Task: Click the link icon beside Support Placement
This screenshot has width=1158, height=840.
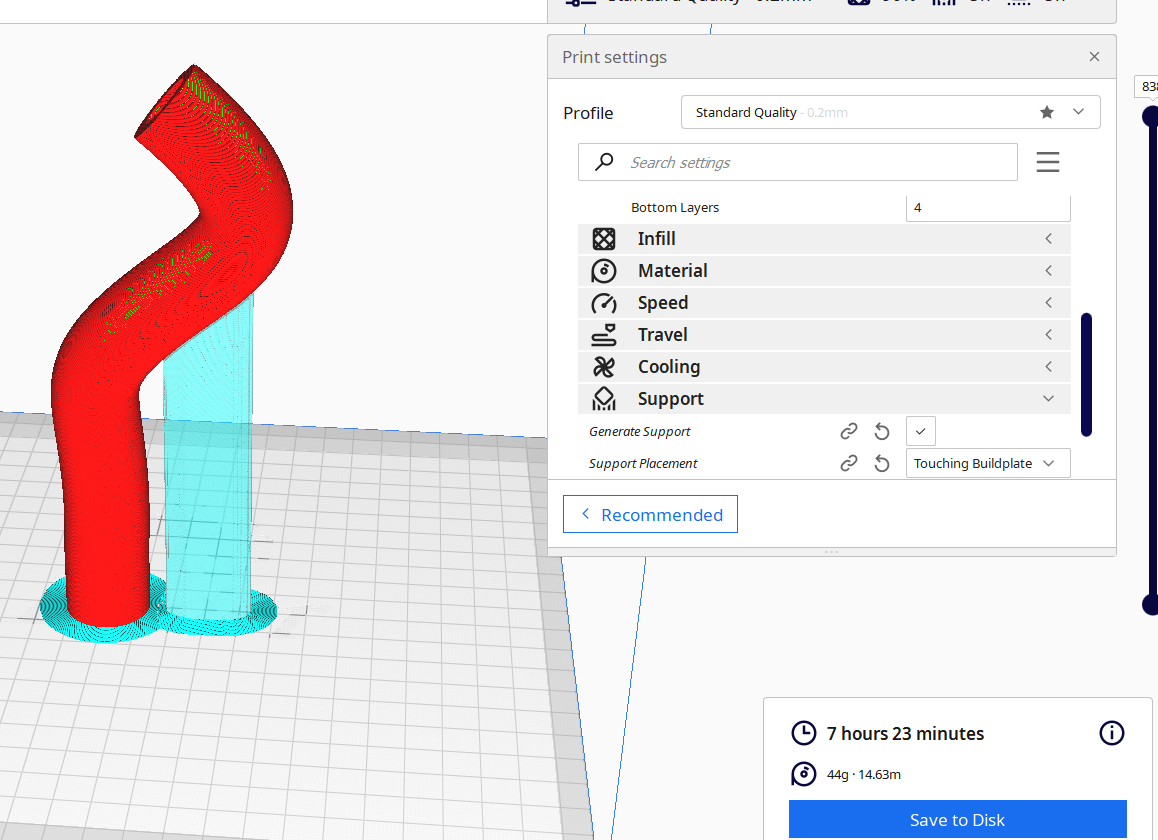Action: [x=849, y=463]
